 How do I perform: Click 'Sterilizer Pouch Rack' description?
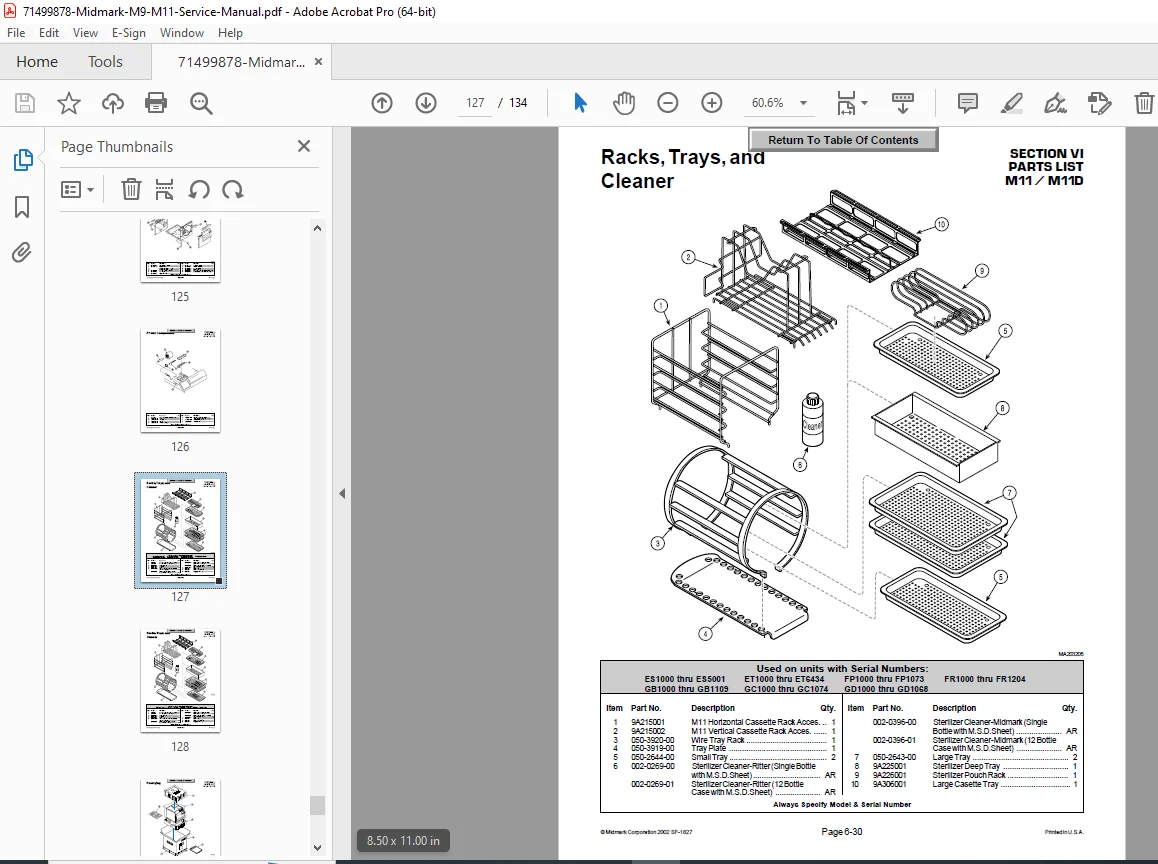(x=969, y=775)
